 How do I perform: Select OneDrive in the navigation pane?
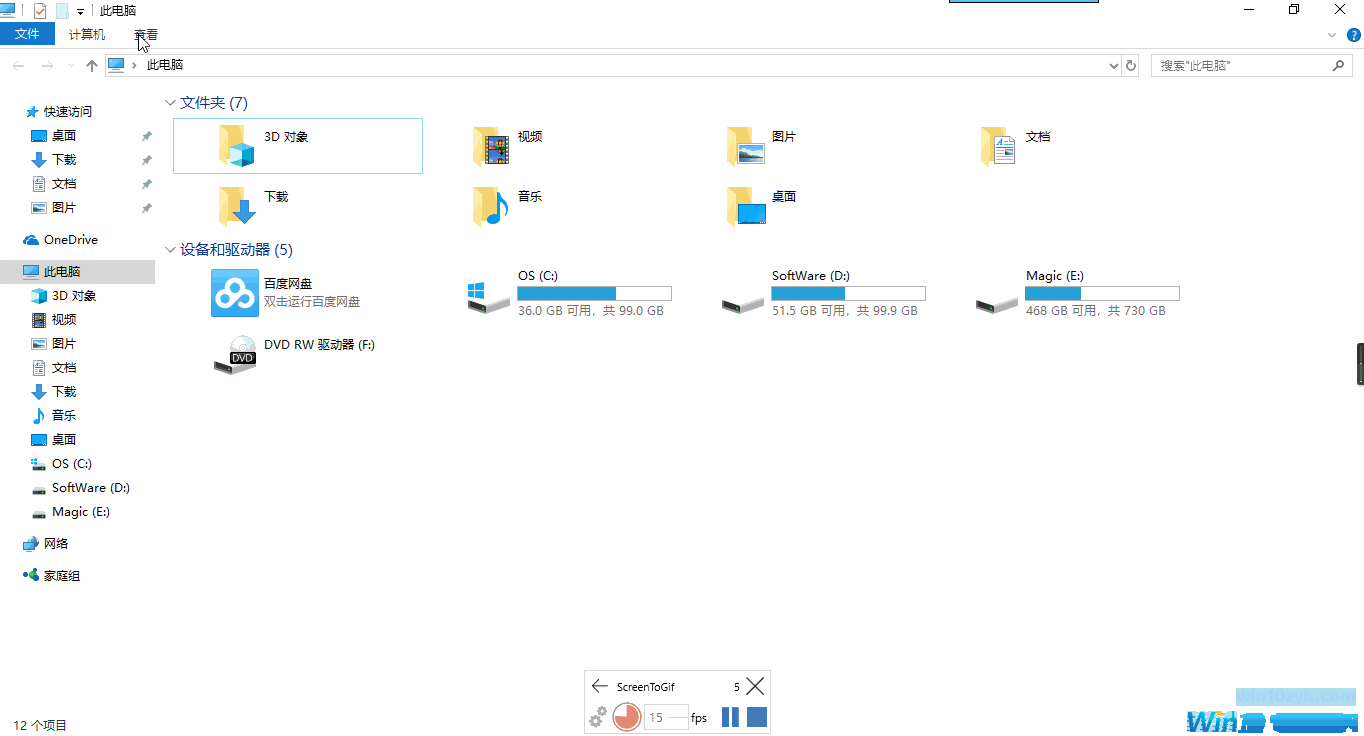[70, 240]
